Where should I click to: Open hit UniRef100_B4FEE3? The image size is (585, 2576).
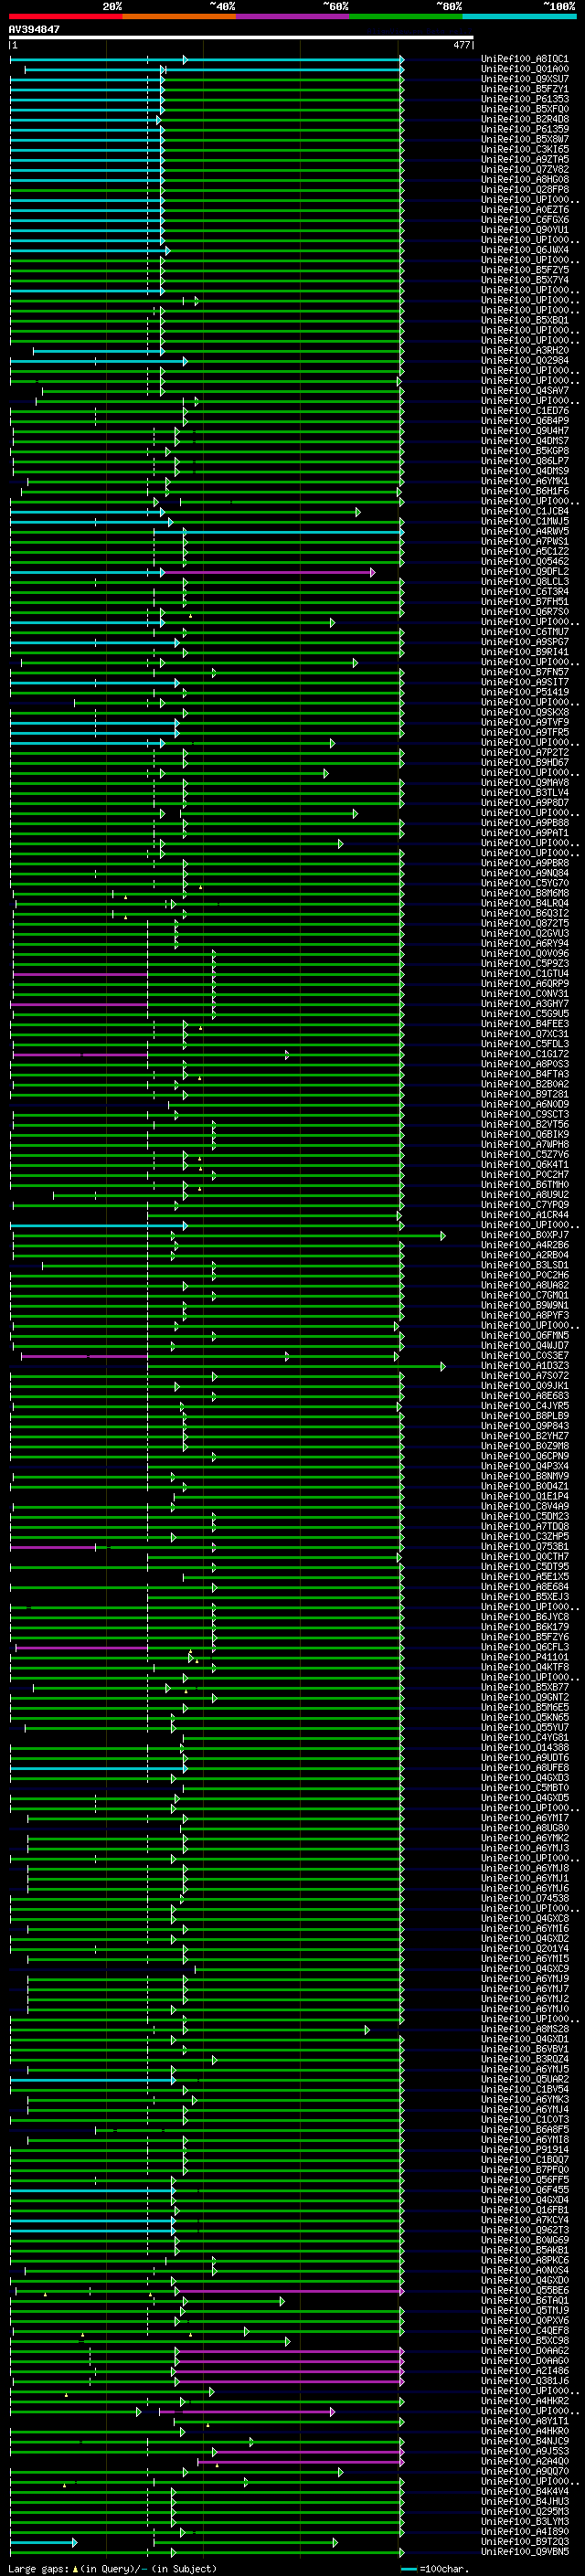[x=525, y=1024]
